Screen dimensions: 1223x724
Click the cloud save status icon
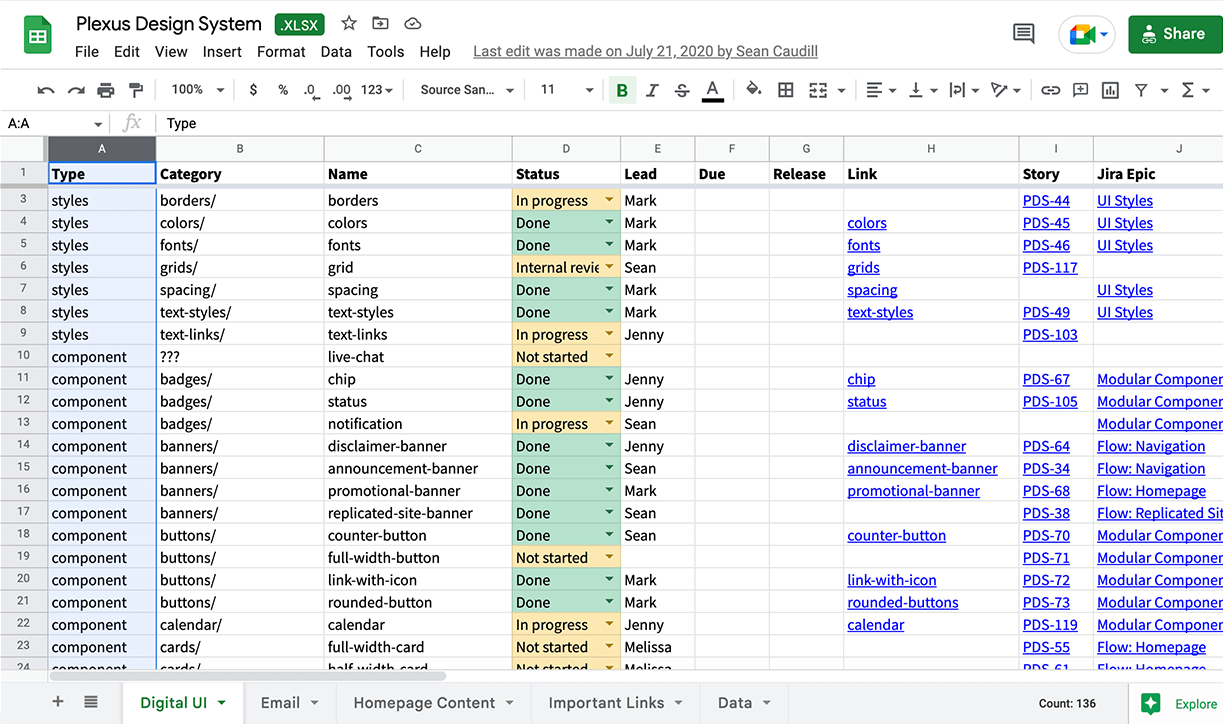412,23
